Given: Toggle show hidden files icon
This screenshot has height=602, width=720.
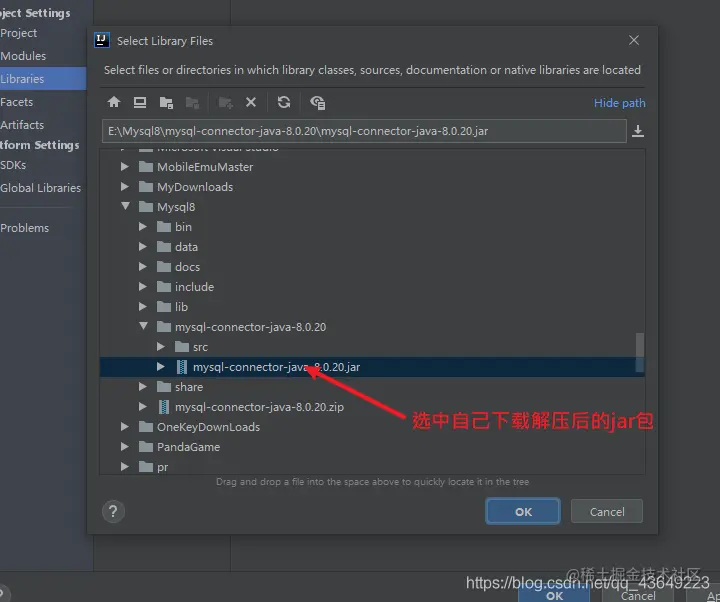Looking at the screenshot, I should pyautogui.click(x=317, y=102).
